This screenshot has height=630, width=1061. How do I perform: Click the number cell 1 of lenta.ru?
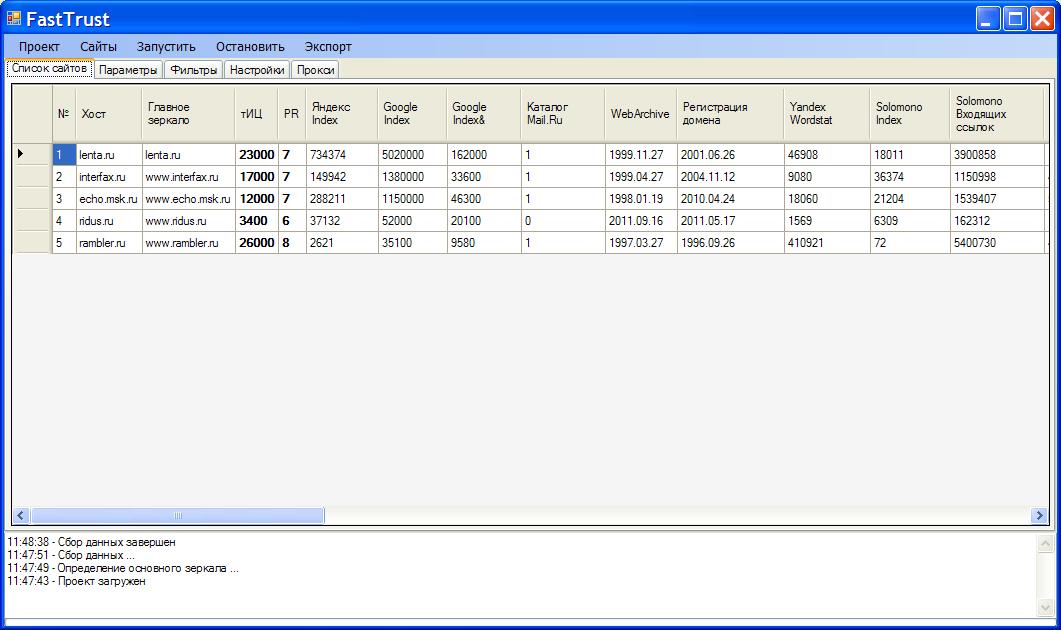click(x=64, y=154)
